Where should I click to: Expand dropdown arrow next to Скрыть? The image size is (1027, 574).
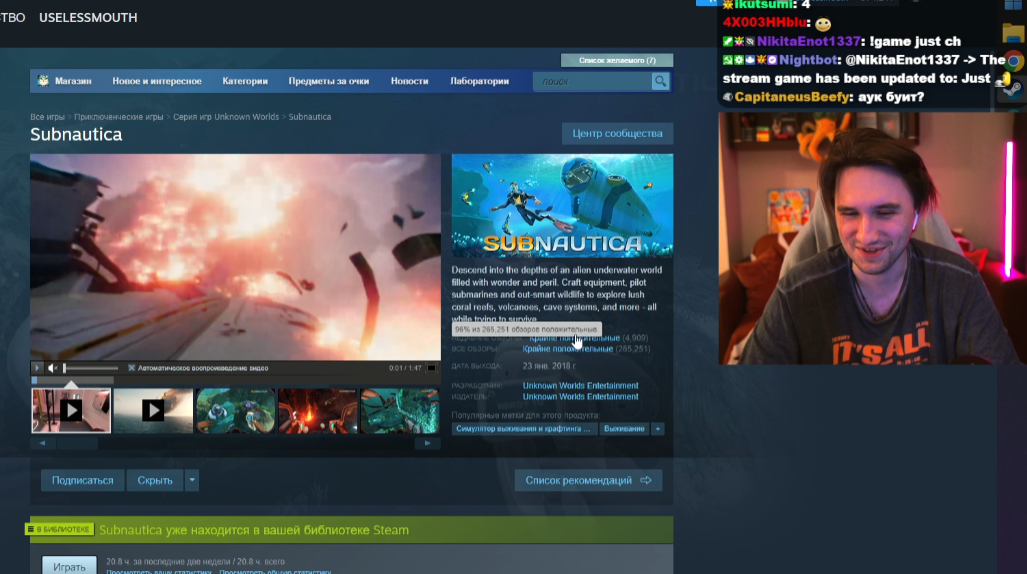(x=192, y=480)
